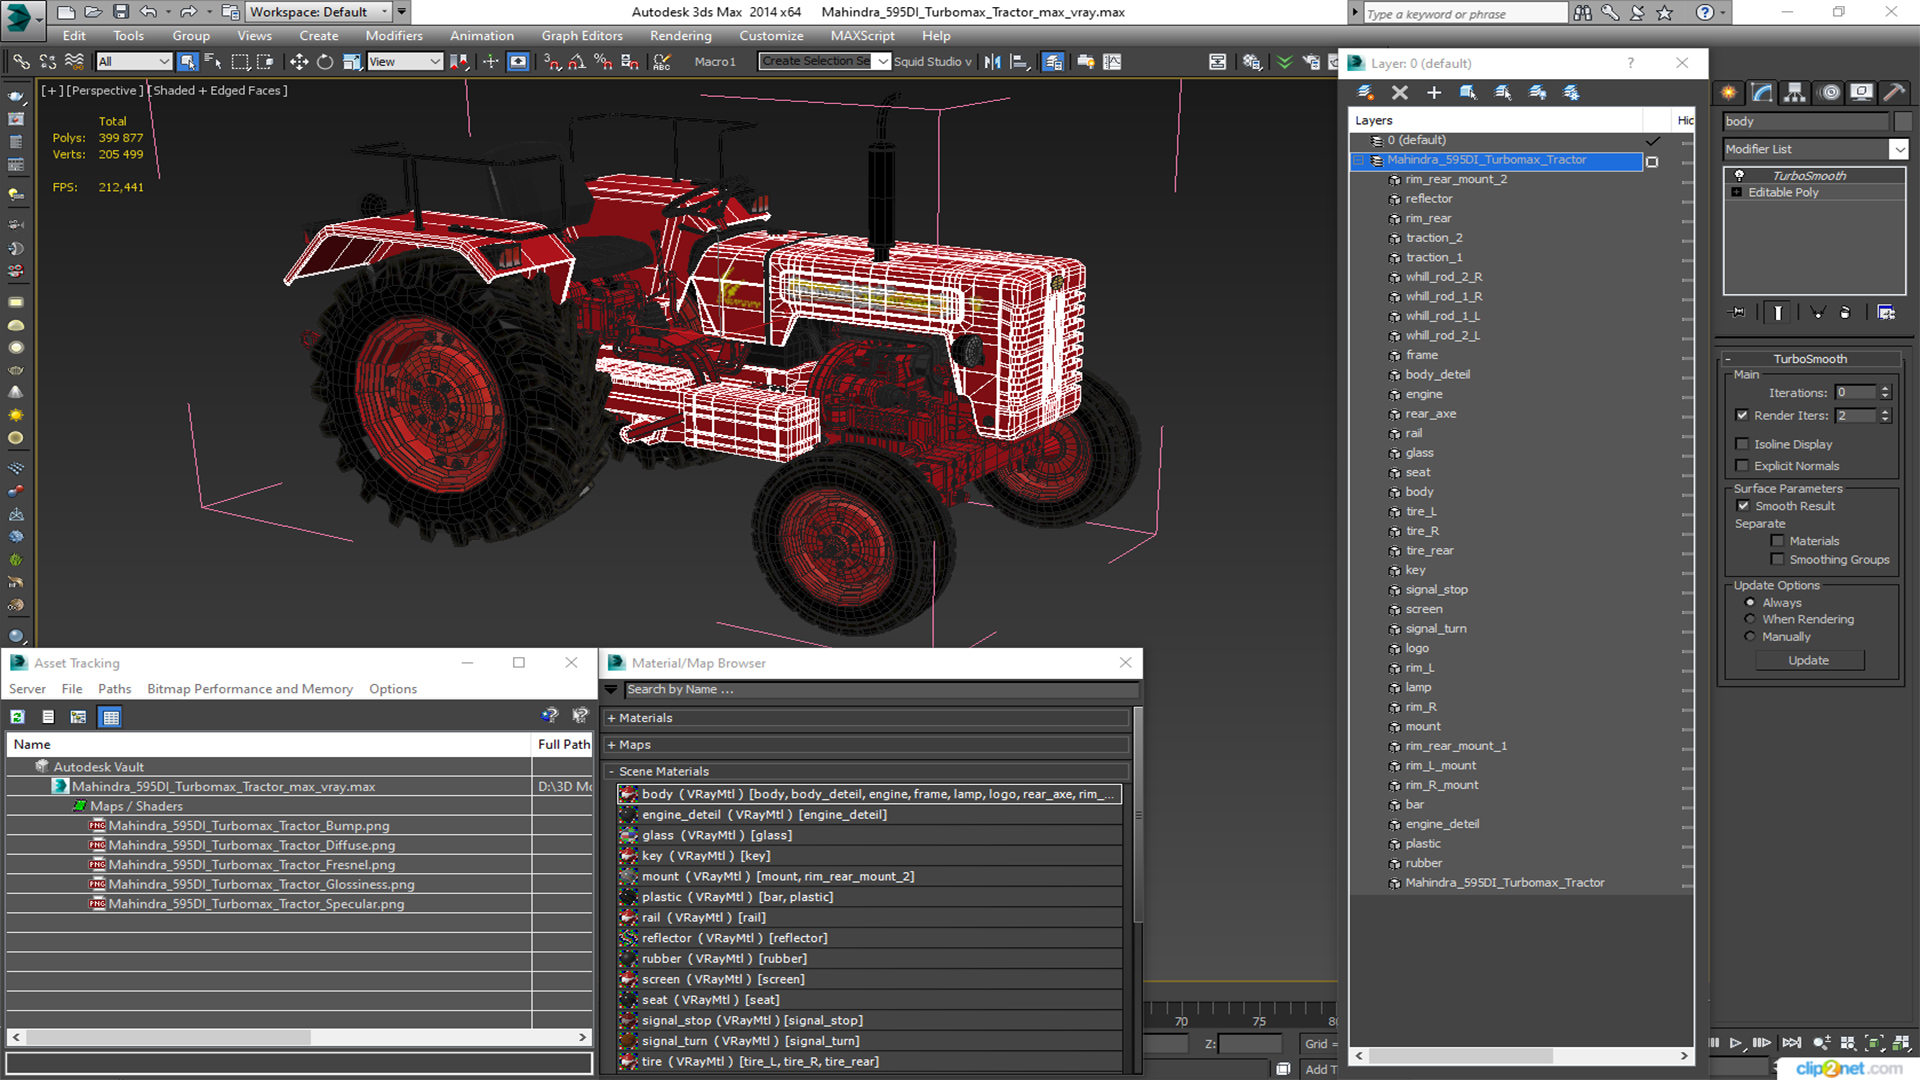Open the Workspace Default dropdown
Screen dimensions: 1920x1080
pos(320,12)
